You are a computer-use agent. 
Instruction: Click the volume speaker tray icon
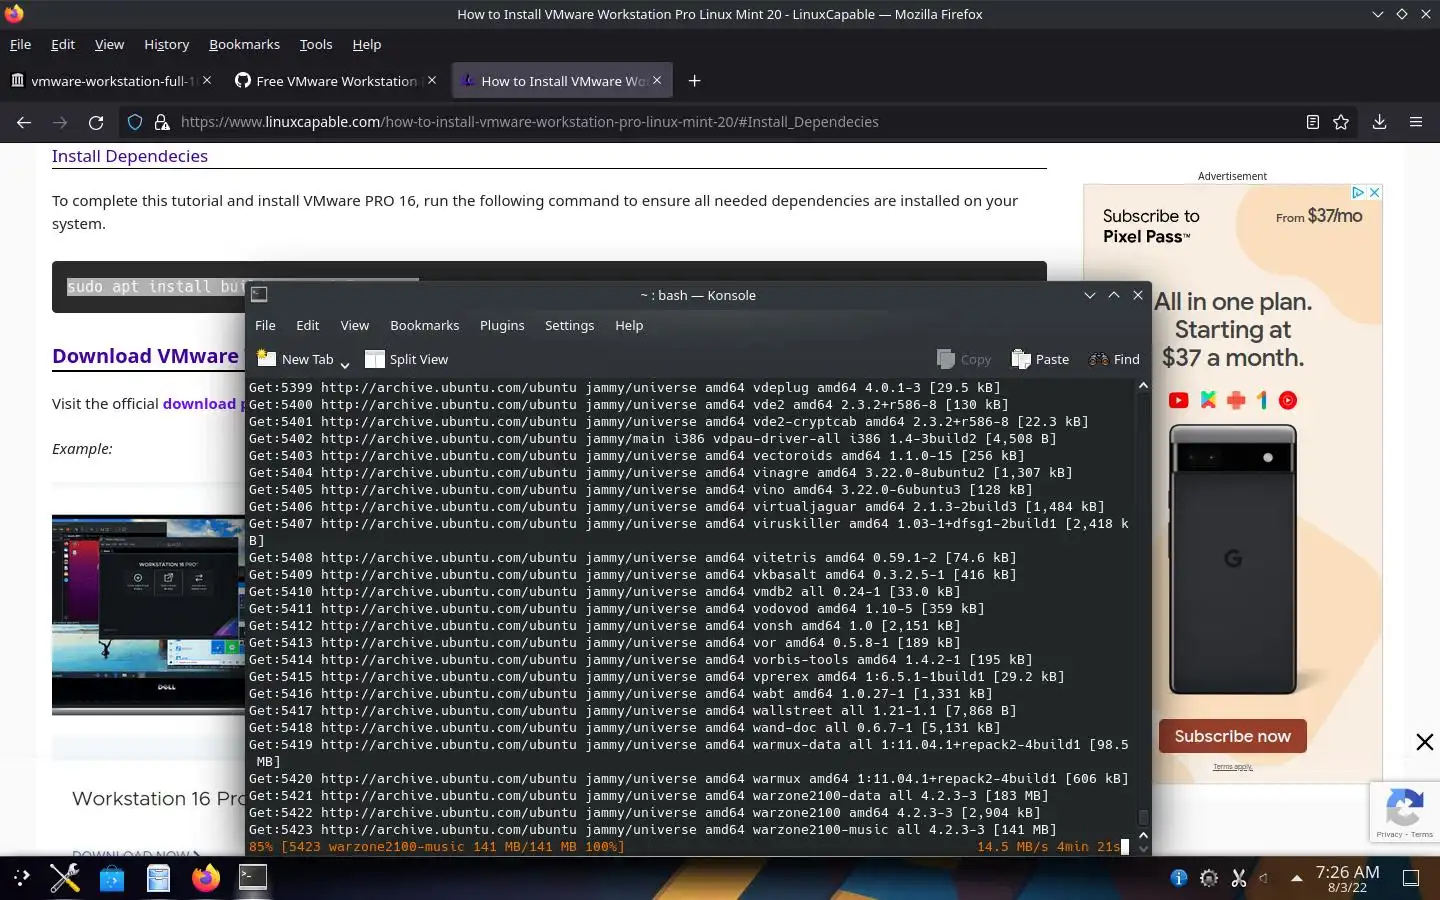1265,878
